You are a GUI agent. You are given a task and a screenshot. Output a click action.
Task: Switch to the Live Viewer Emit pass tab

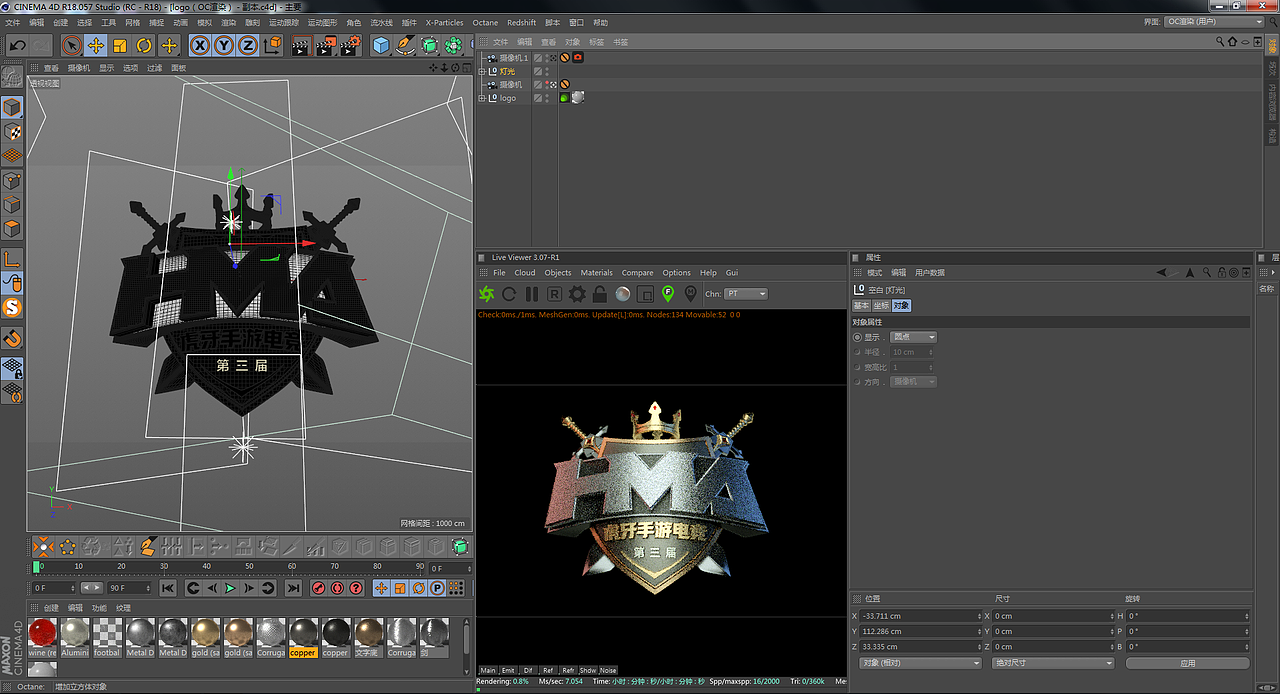point(509,670)
